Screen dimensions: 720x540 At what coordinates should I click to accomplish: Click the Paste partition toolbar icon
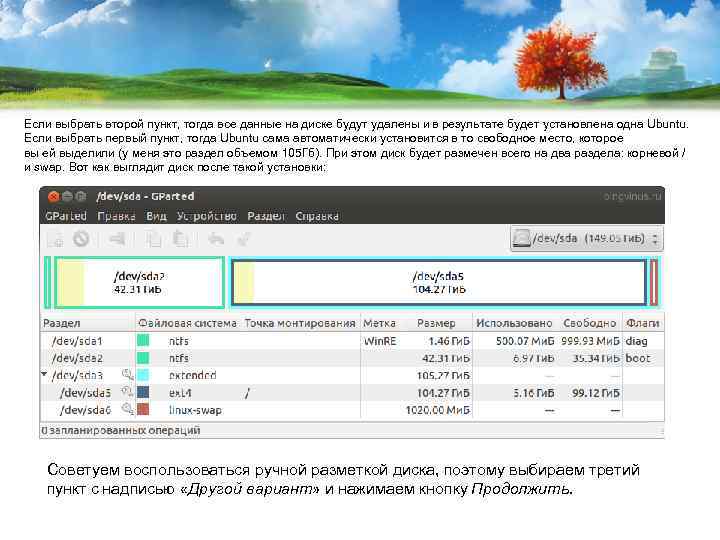(180, 239)
